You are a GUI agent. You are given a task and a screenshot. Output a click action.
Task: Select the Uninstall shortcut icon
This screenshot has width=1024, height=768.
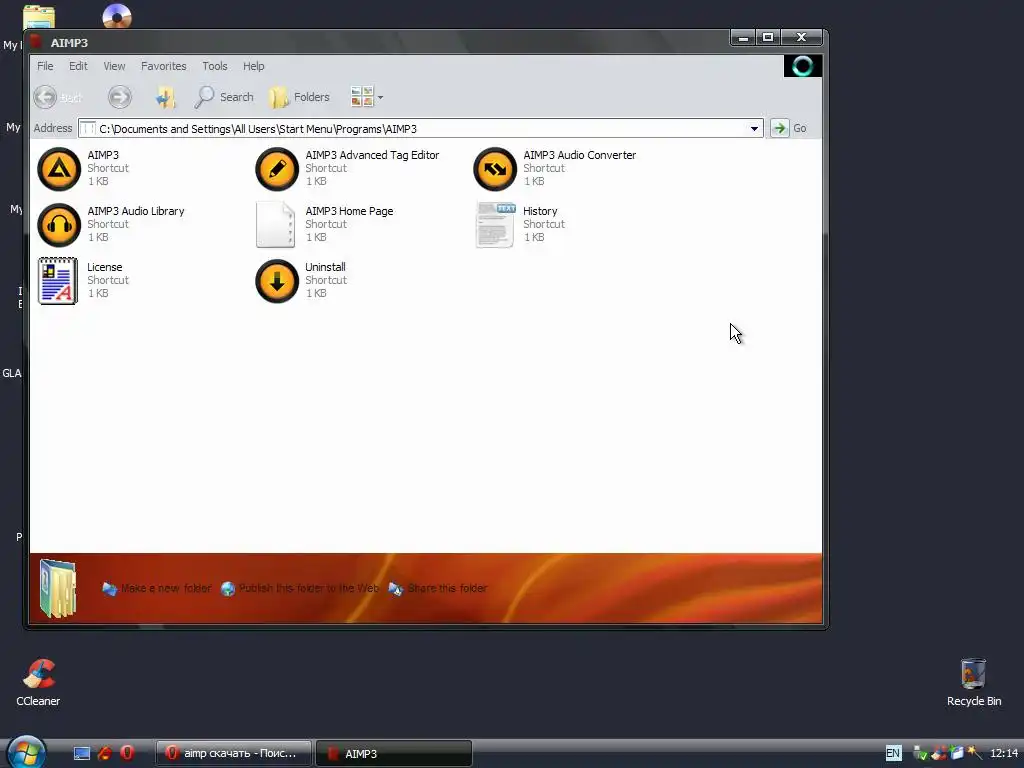(277, 281)
